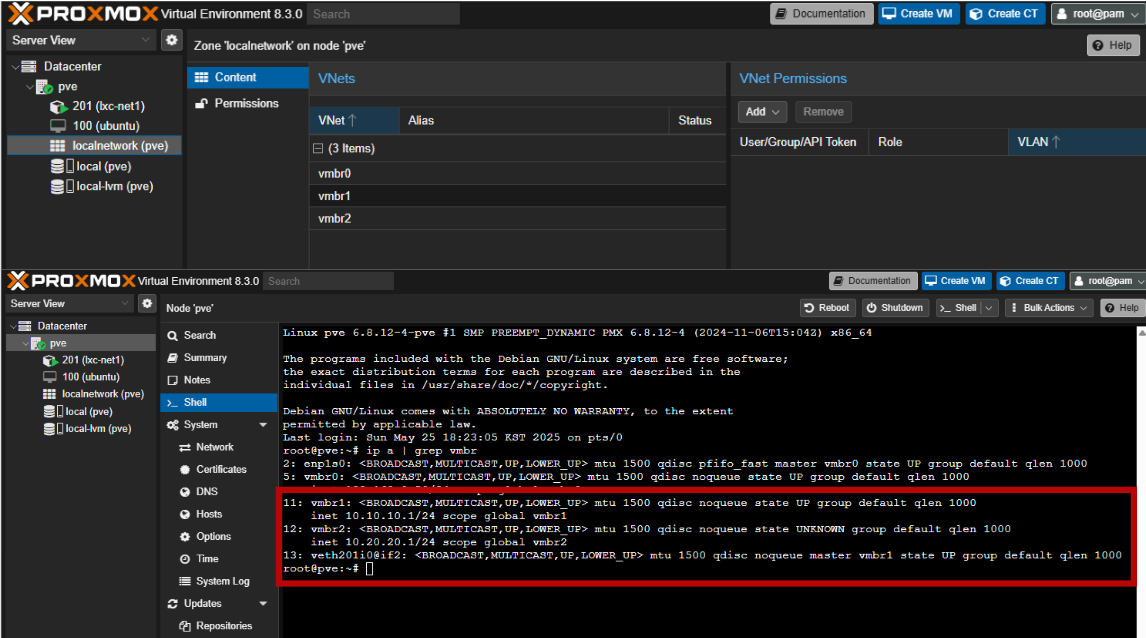
Task: Open the Certificates panel under System
Action: point(219,469)
